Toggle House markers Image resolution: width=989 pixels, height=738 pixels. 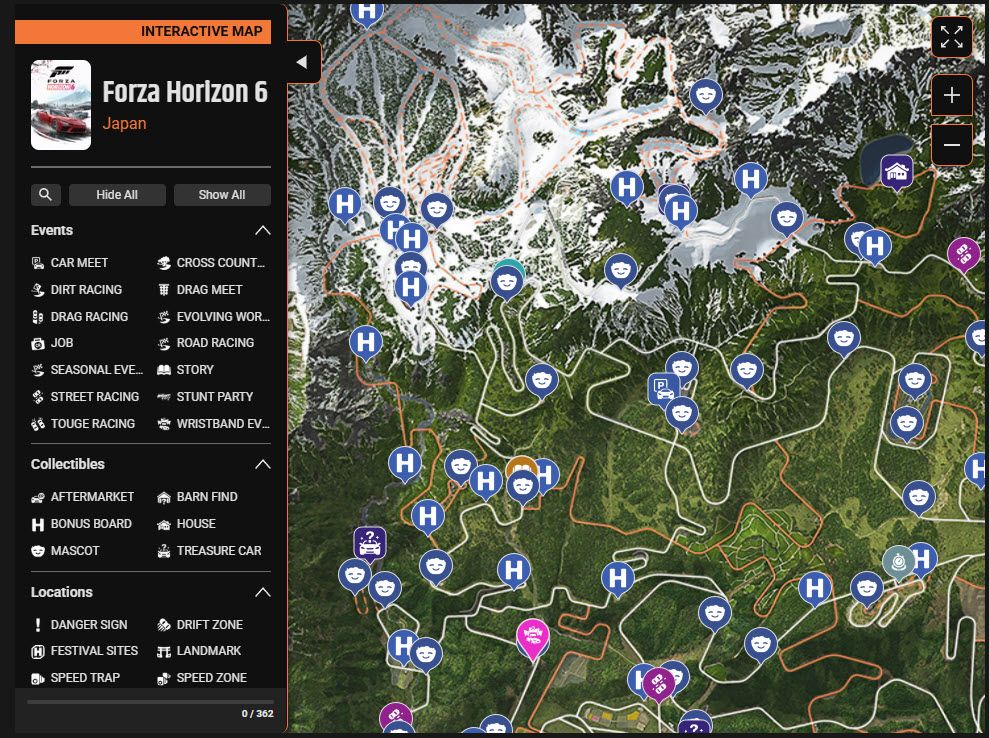186,524
